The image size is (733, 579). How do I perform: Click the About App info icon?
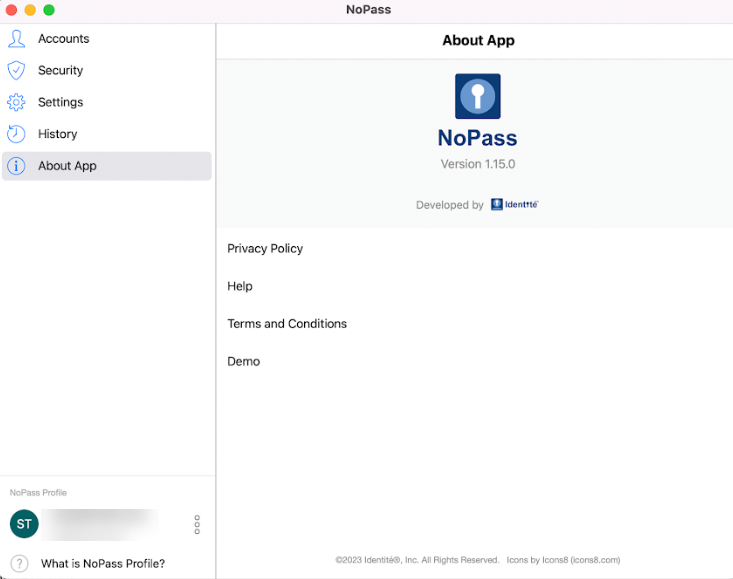click(x=16, y=166)
